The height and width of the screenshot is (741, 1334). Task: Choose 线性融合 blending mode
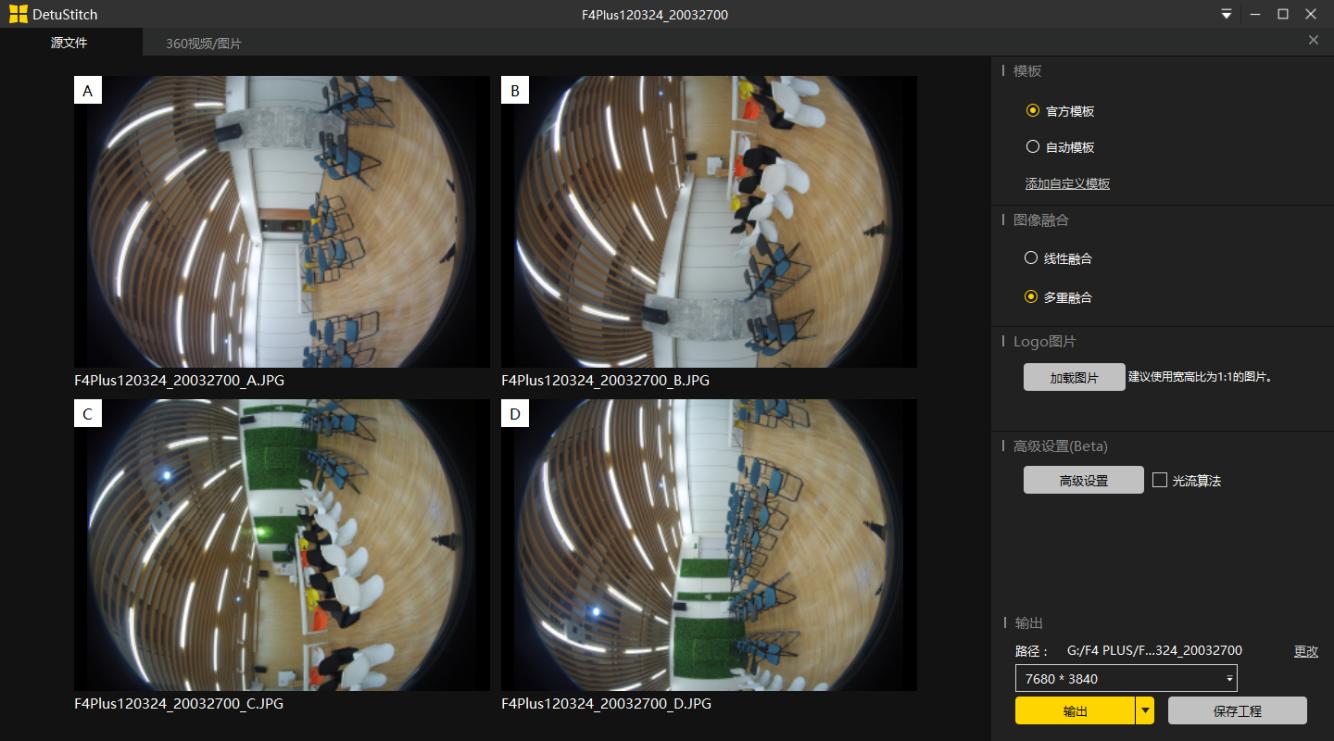1031,258
